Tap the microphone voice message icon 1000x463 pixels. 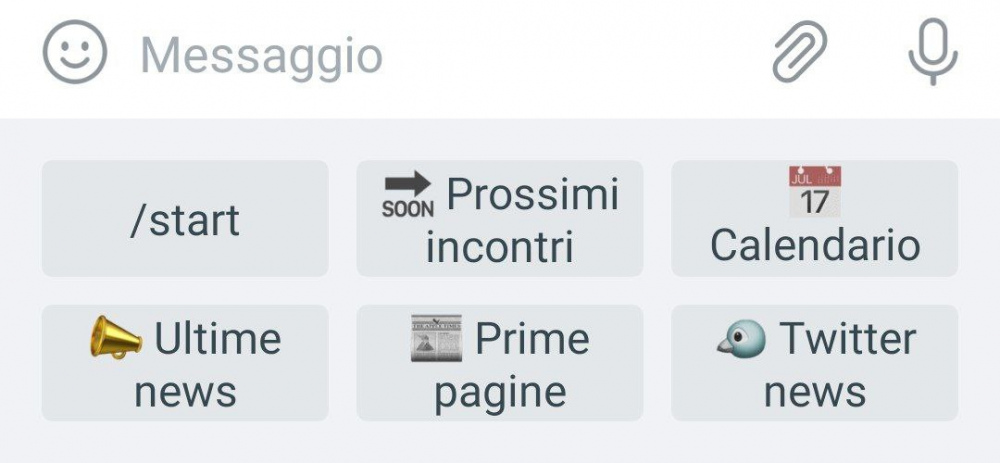[932, 54]
